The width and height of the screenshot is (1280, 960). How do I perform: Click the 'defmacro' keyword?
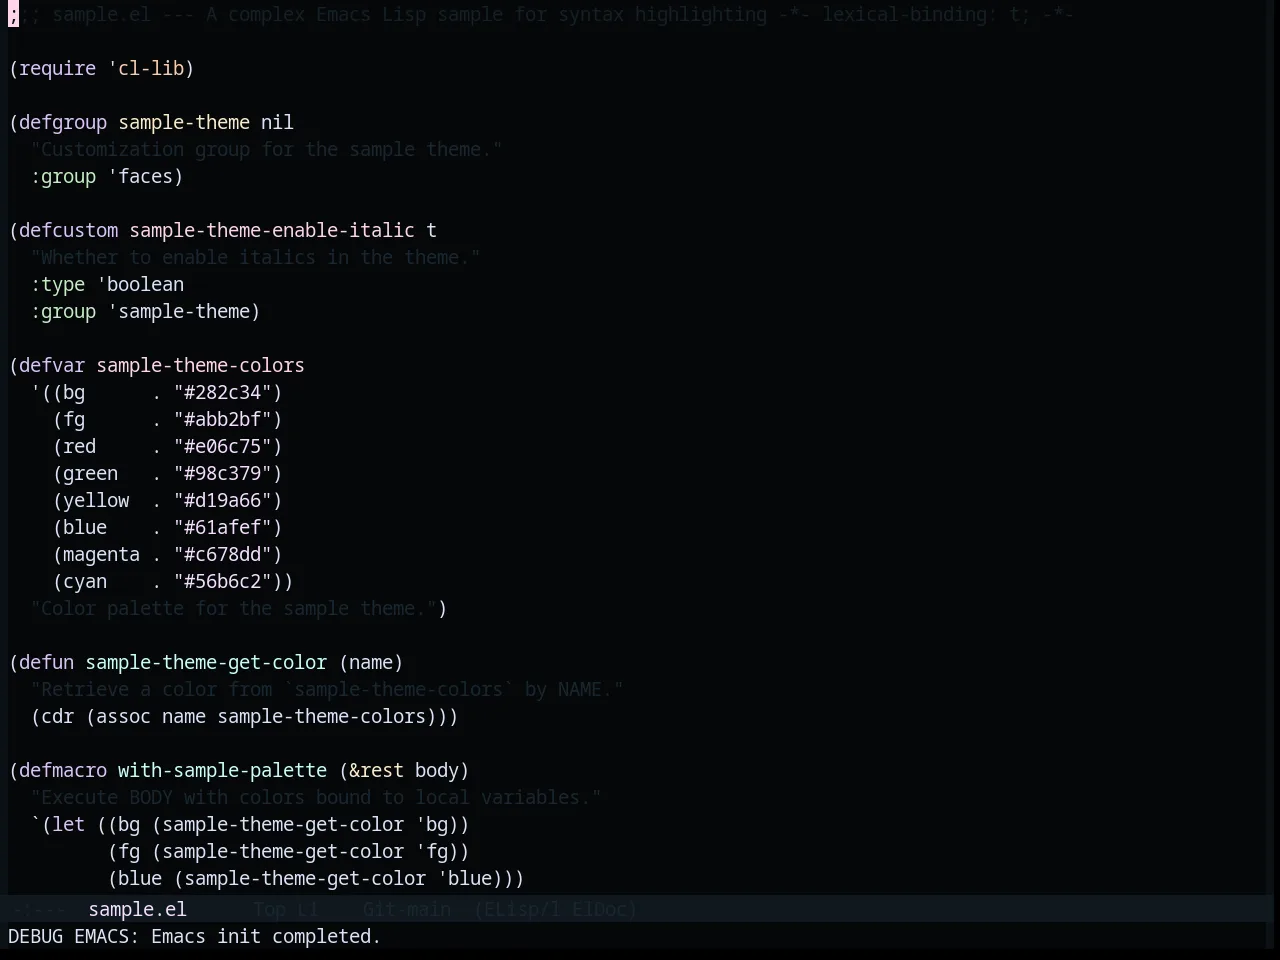click(63, 770)
